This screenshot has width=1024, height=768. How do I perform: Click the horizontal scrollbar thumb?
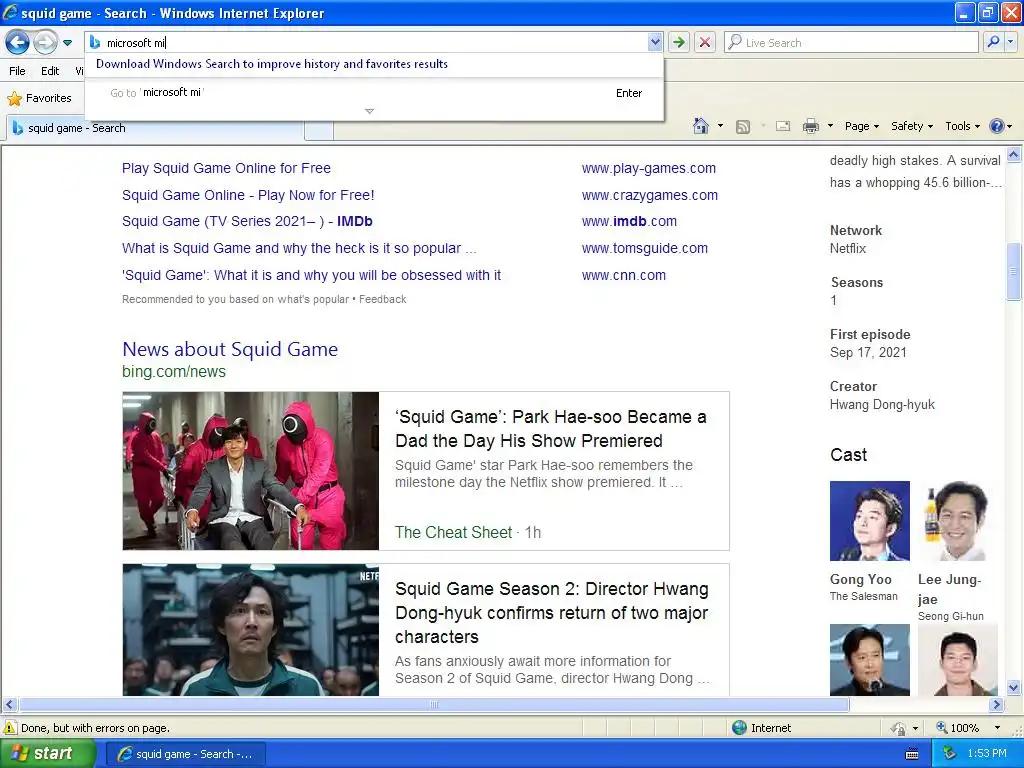point(434,705)
